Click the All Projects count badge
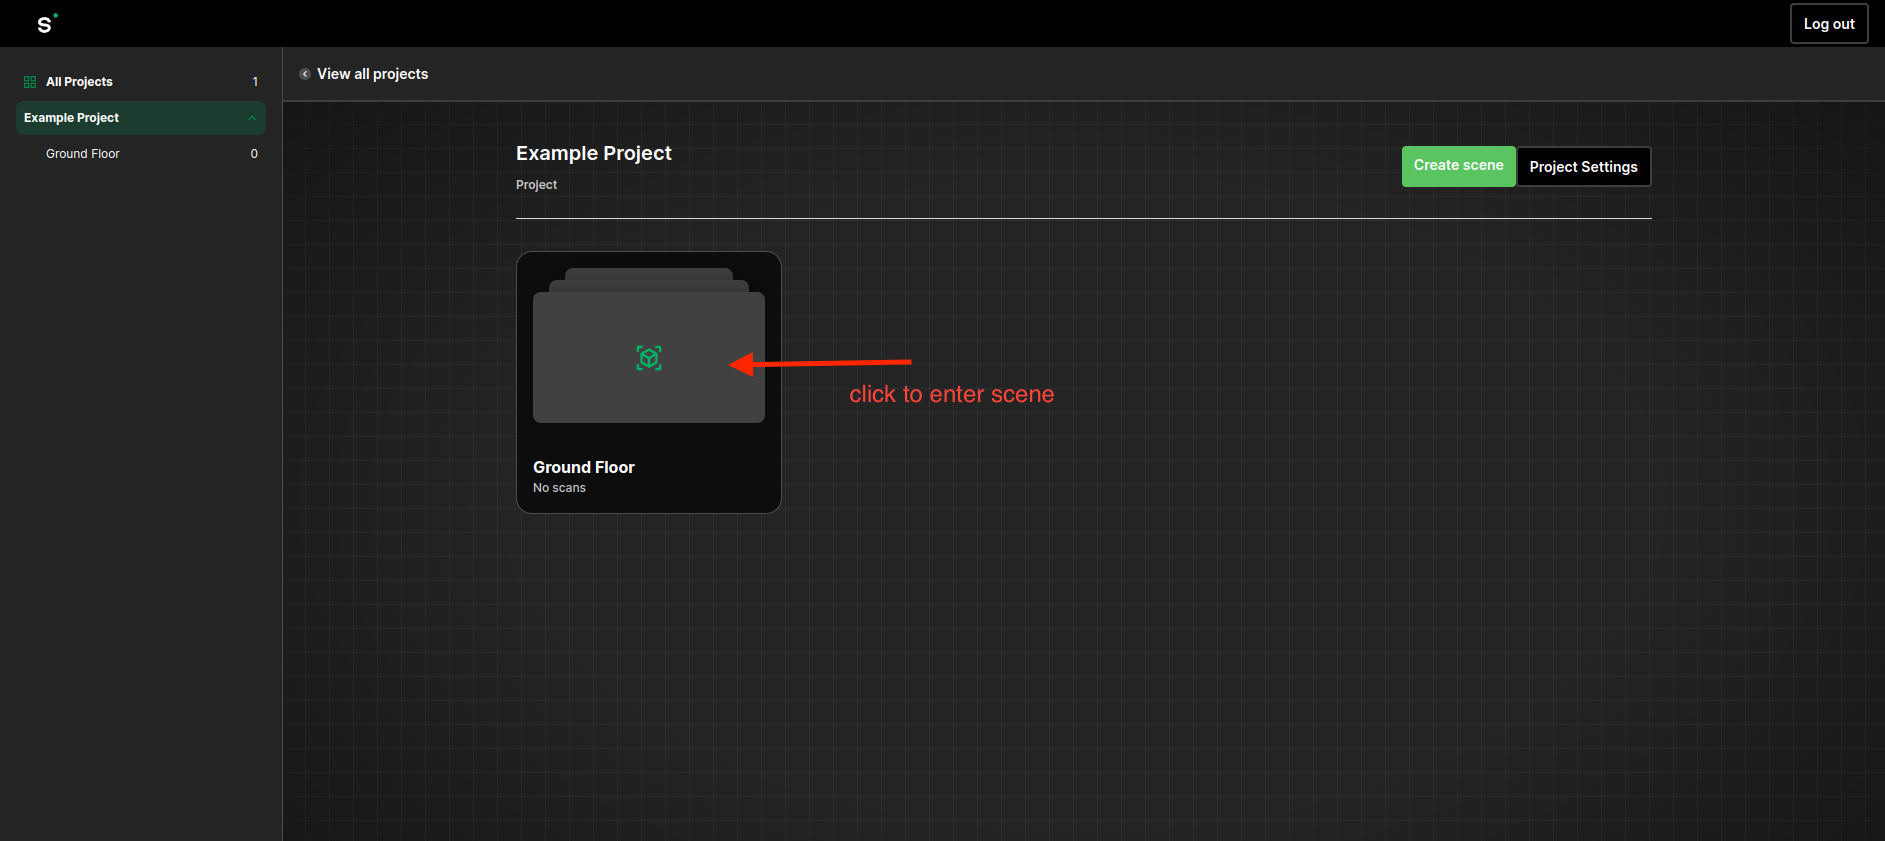The width and height of the screenshot is (1885, 841). (255, 82)
